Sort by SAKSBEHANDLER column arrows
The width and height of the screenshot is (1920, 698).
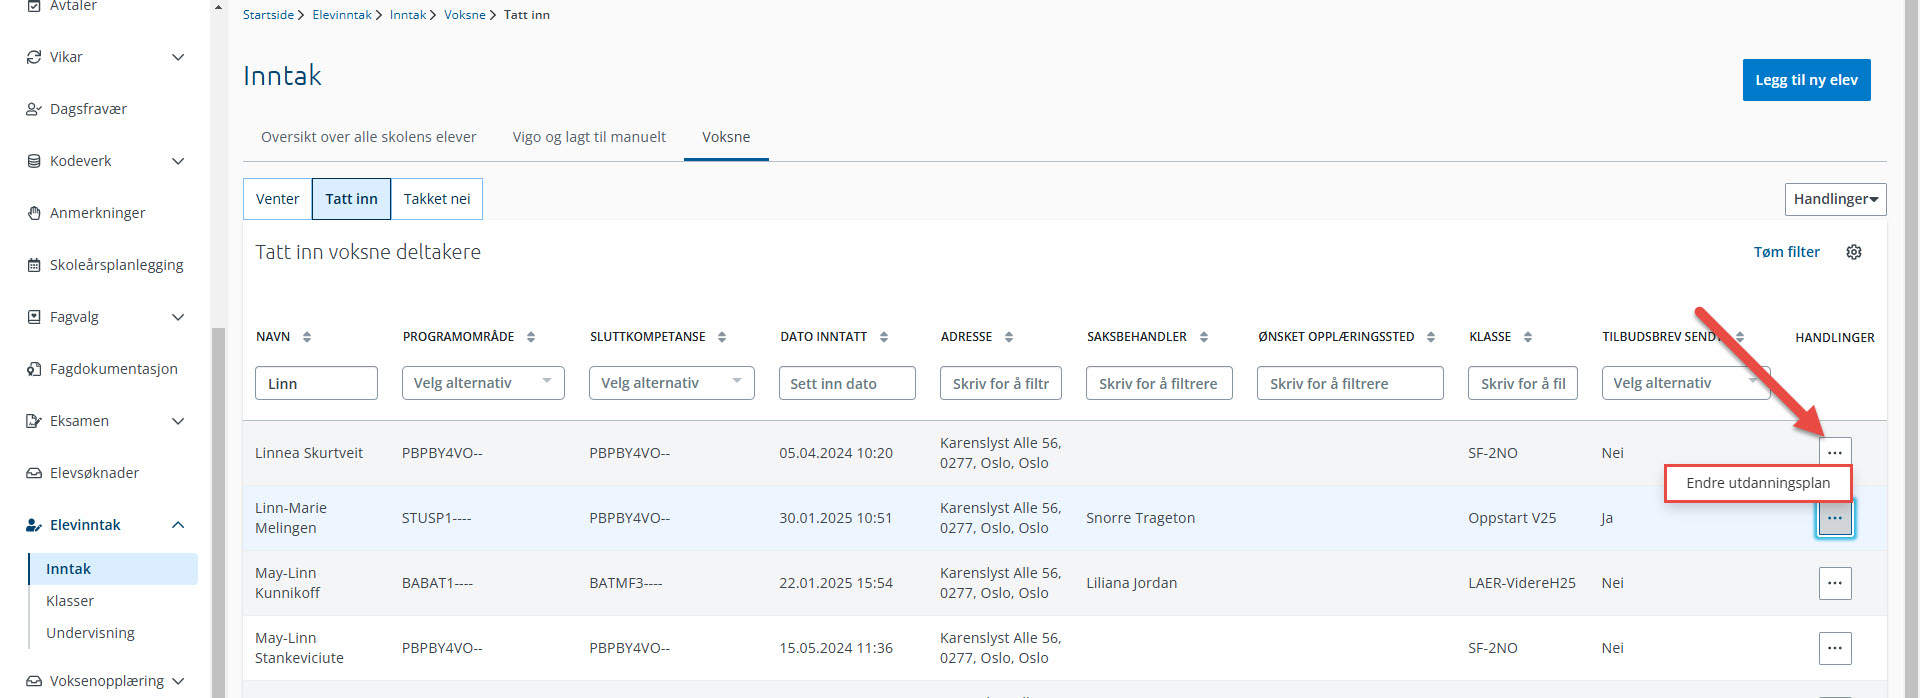[x=1204, y=337]
